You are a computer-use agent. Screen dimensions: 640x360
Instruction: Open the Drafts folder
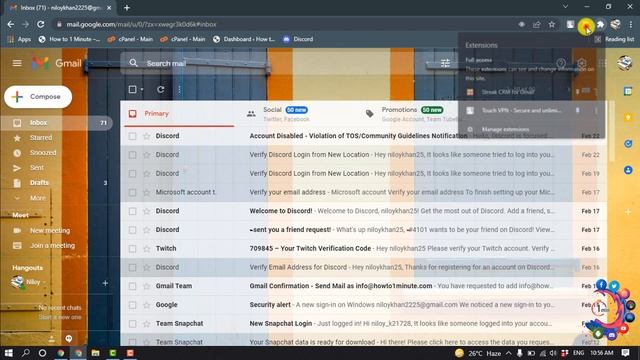pos(39,183)
